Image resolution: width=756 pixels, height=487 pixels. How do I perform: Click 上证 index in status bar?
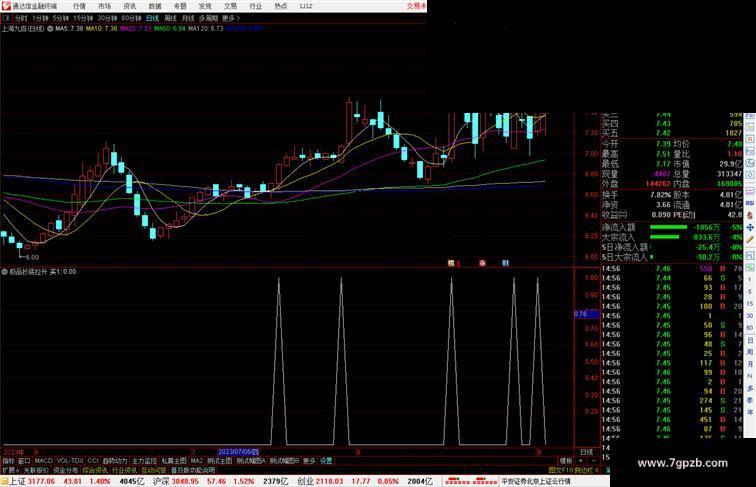tap(18, 481)
